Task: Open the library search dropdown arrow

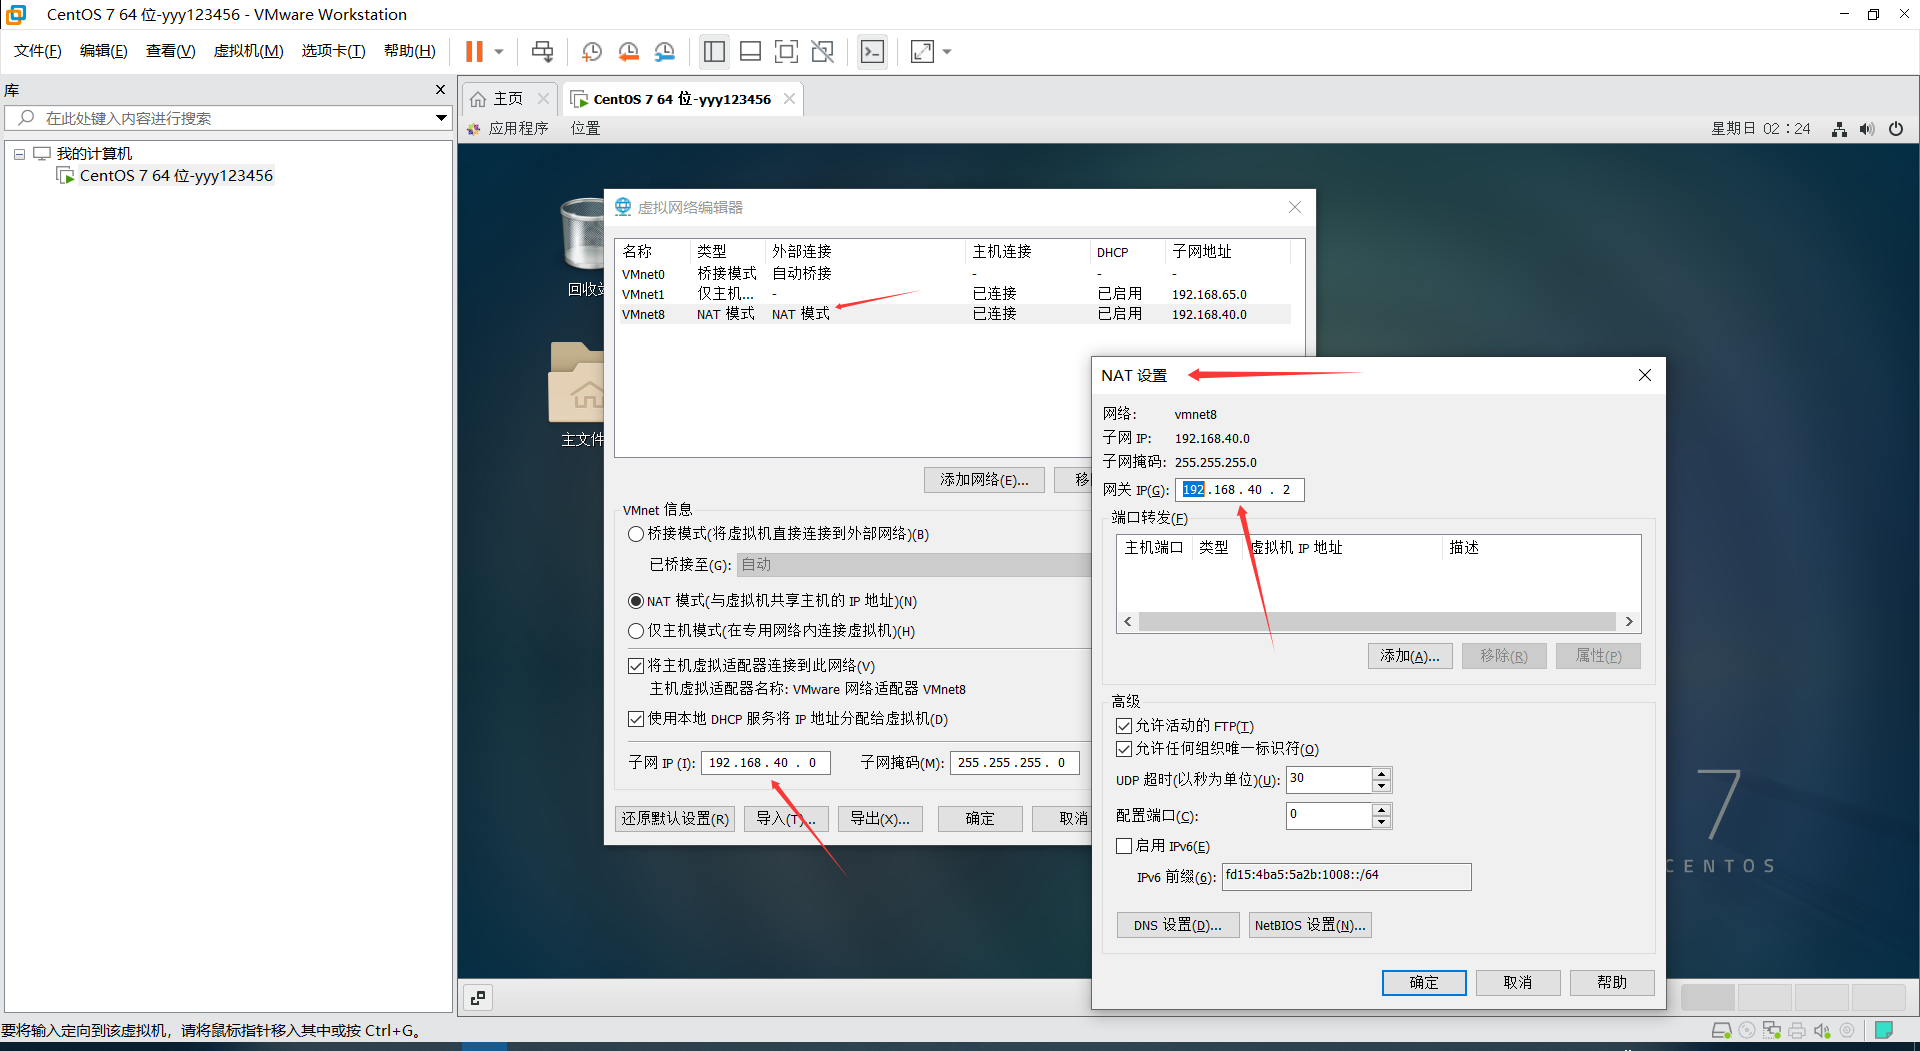Action: [441, 118]
